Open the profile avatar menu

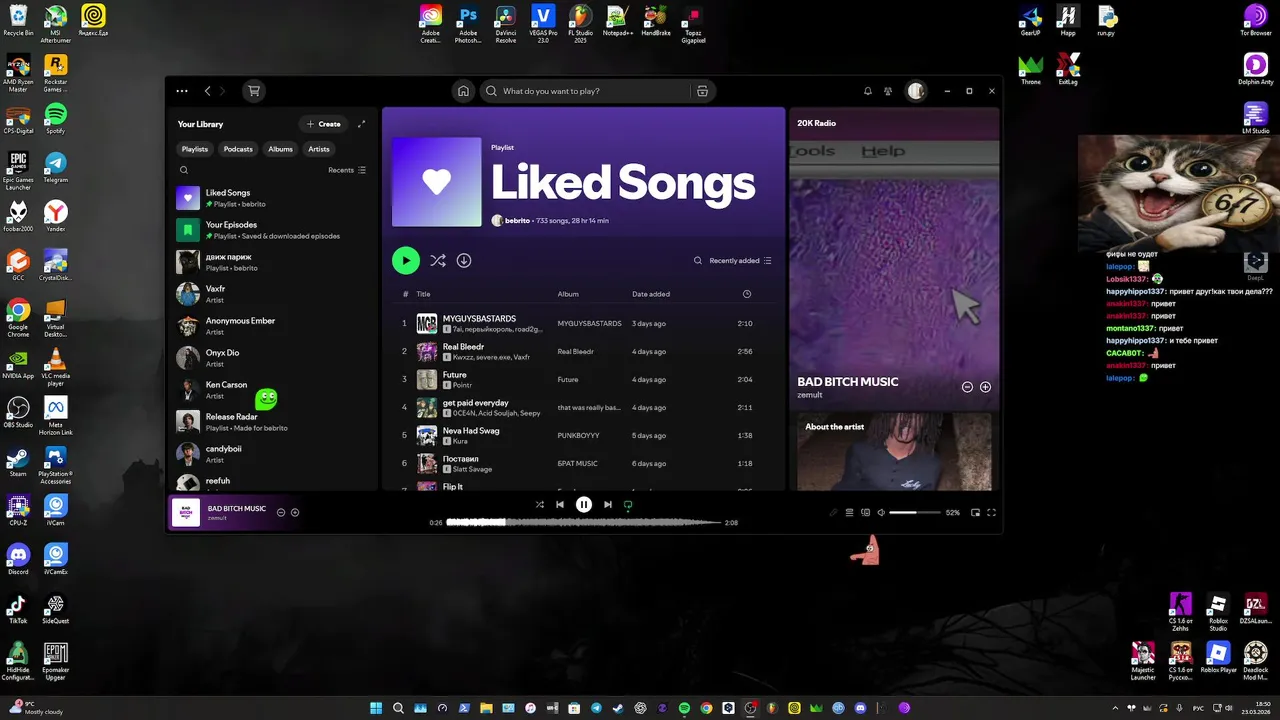[916, 91]
